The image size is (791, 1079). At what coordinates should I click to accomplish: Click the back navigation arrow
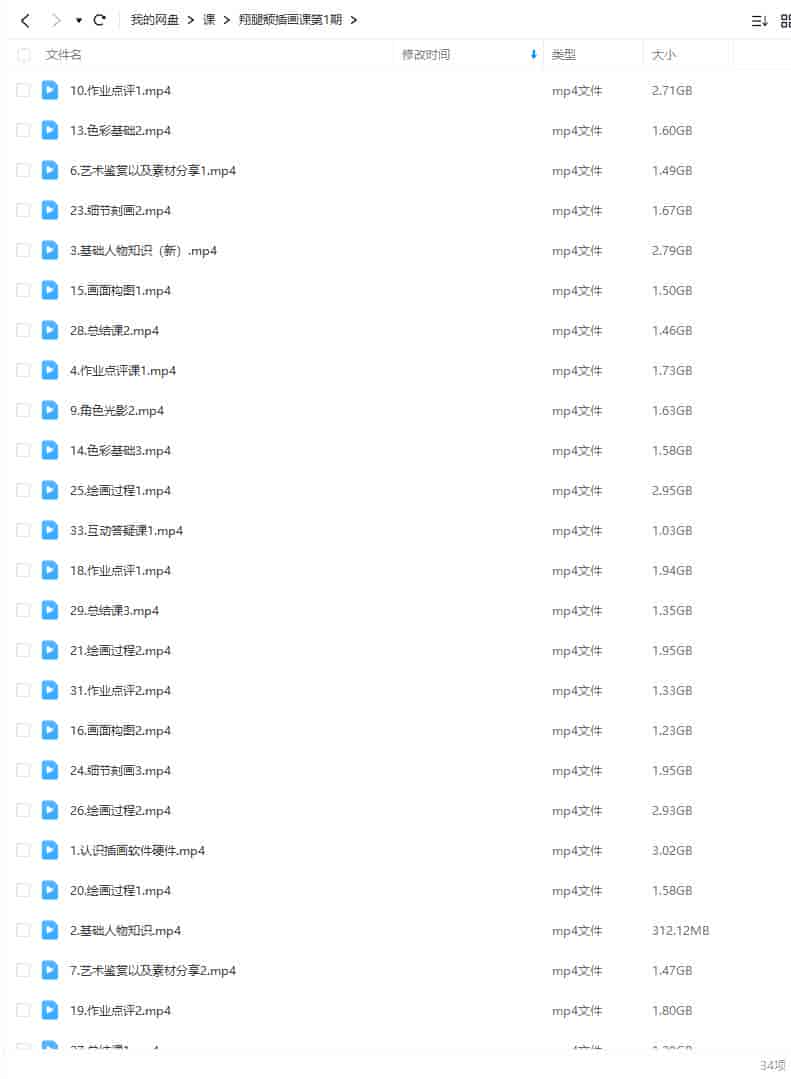point(25,21)
